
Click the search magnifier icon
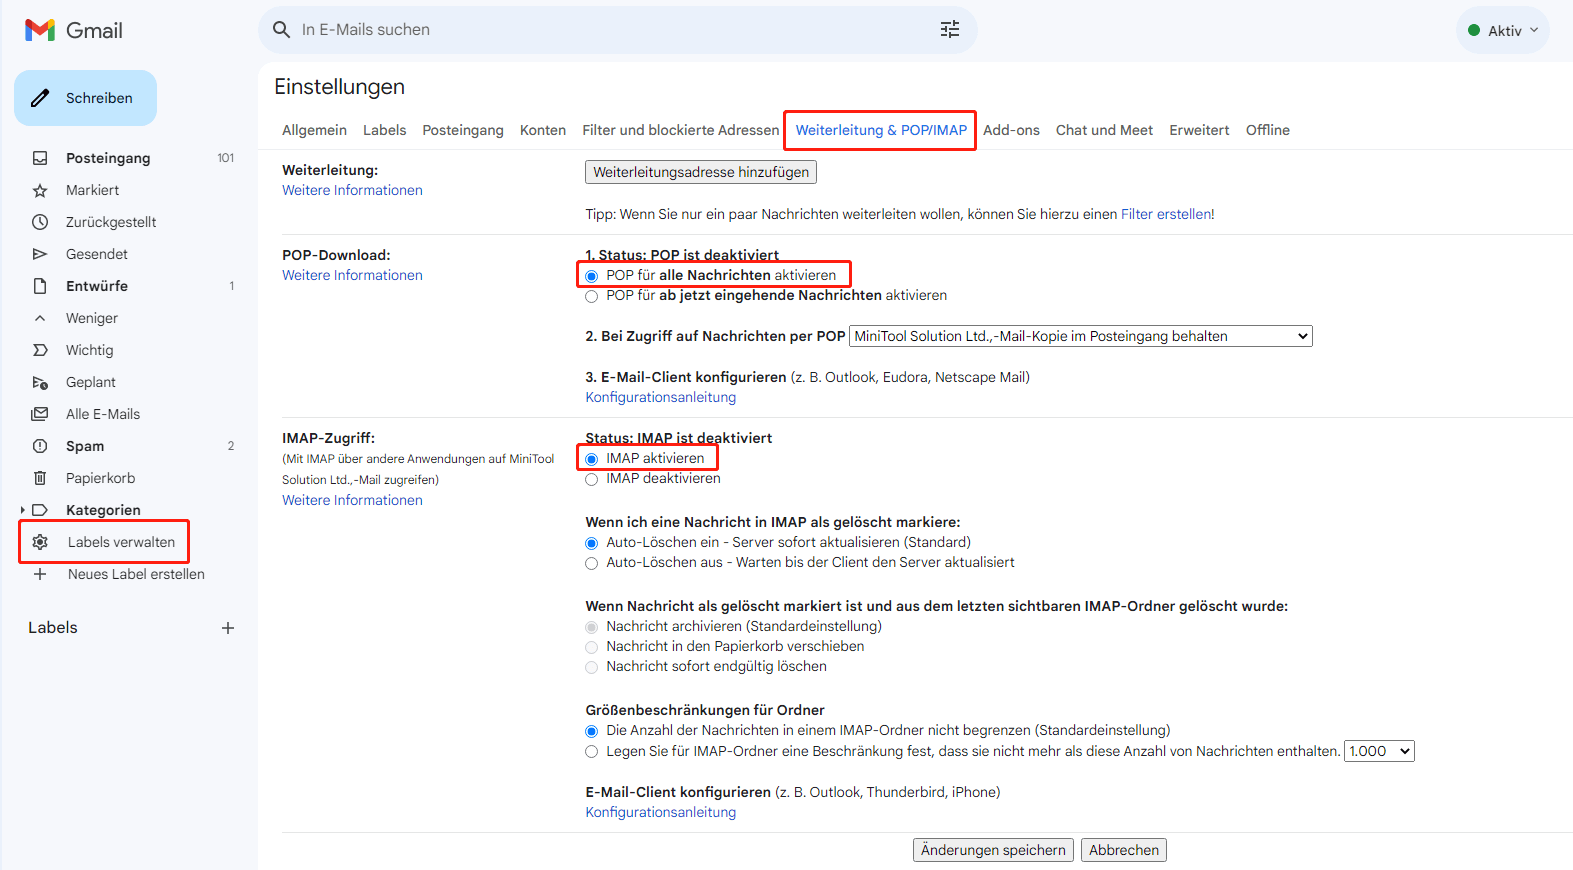(281, 30)
